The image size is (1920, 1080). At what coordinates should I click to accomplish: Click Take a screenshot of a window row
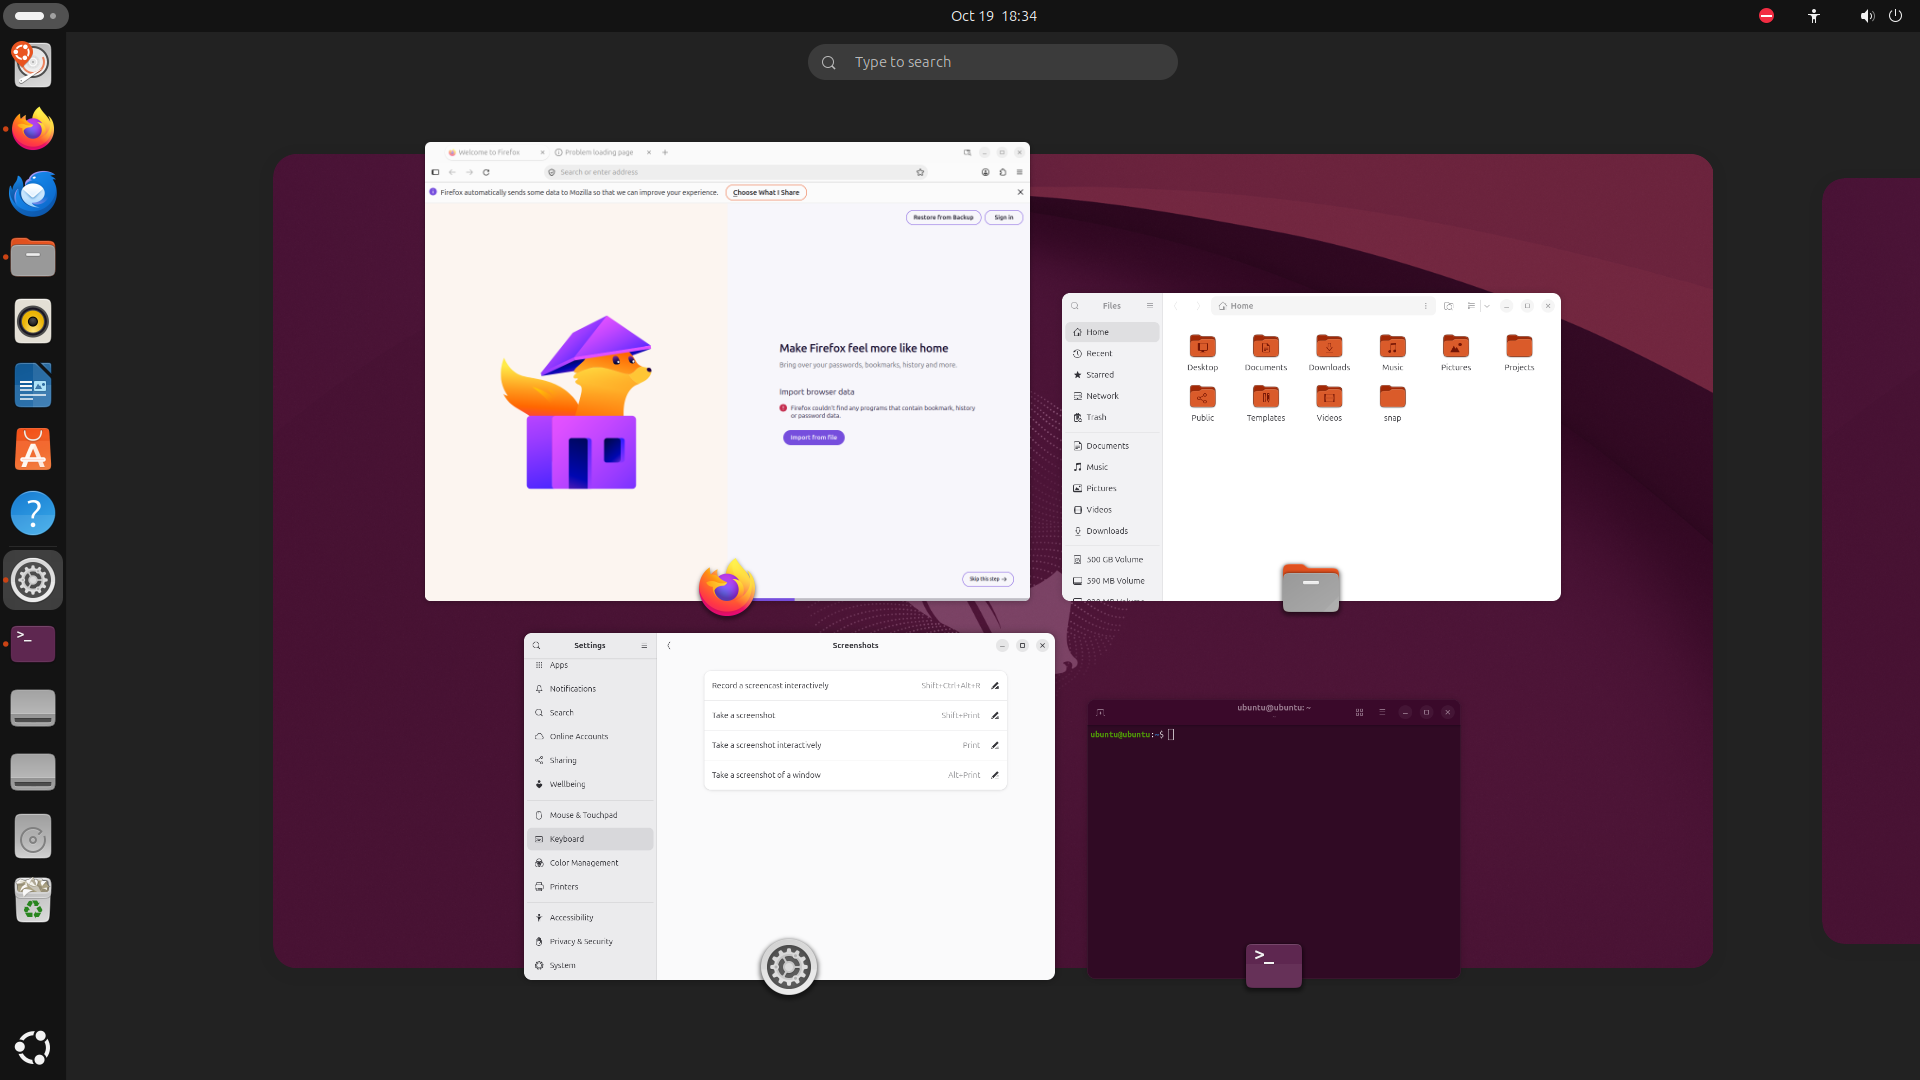pos(855,775)
